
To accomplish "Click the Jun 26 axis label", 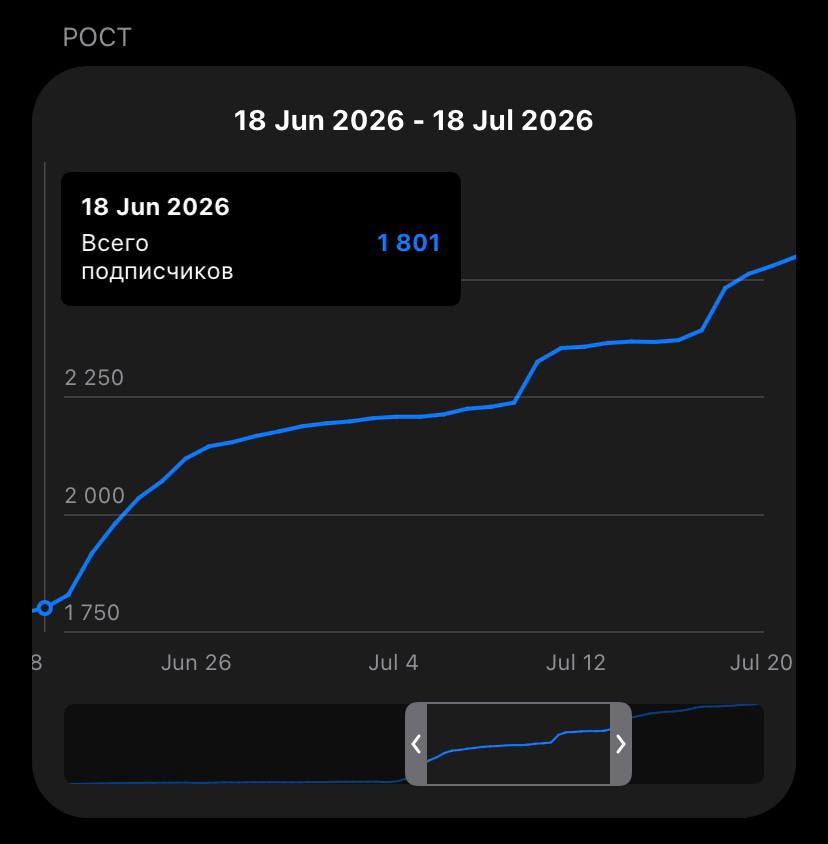I will tap(196, 663).
